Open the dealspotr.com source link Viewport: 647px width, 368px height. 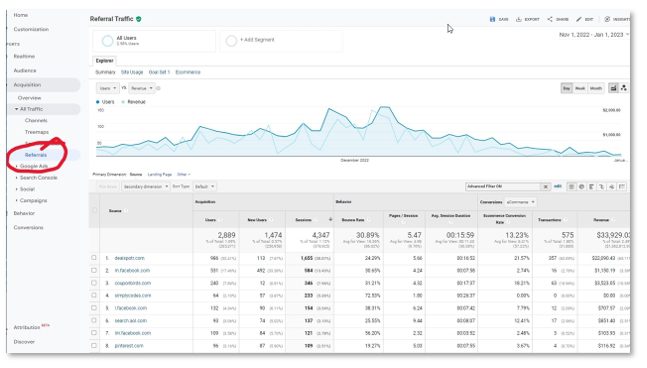pyautogui.click(x=130, y=258)
